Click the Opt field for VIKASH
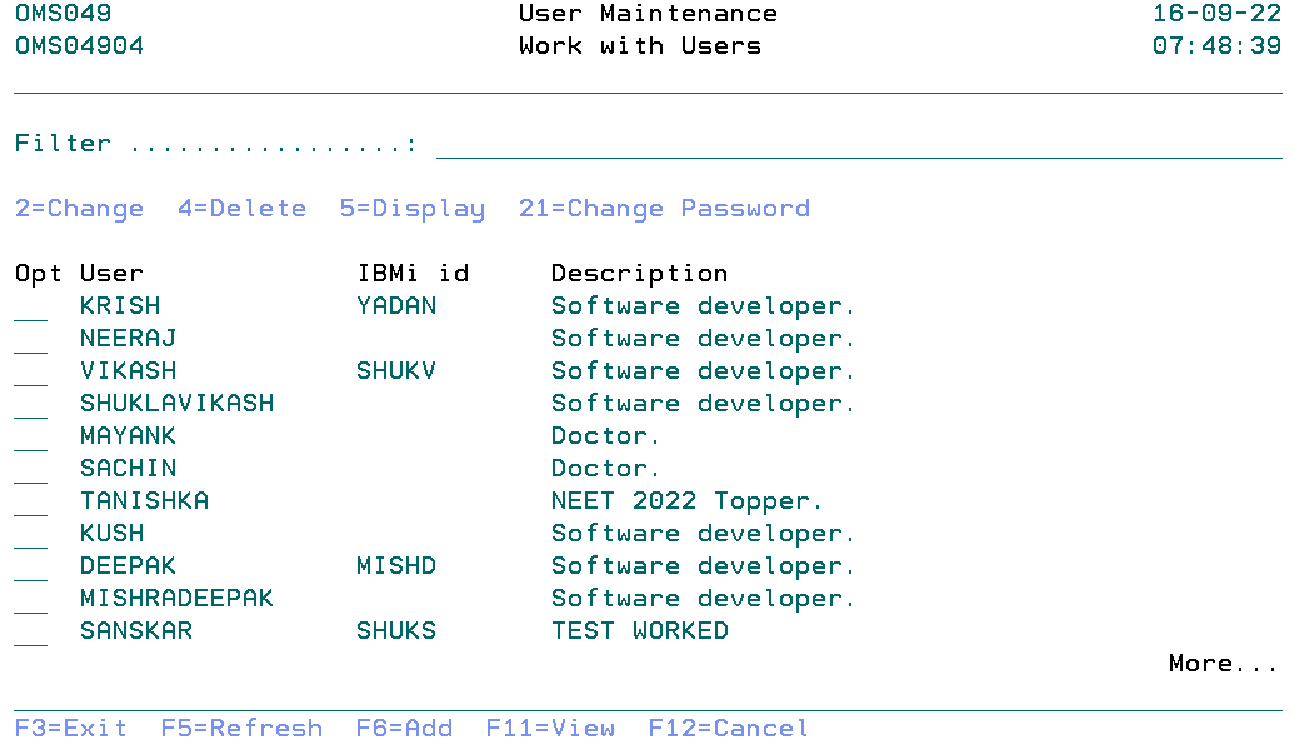This screenshot has width=1293, height=751. [x=31, y=372]
